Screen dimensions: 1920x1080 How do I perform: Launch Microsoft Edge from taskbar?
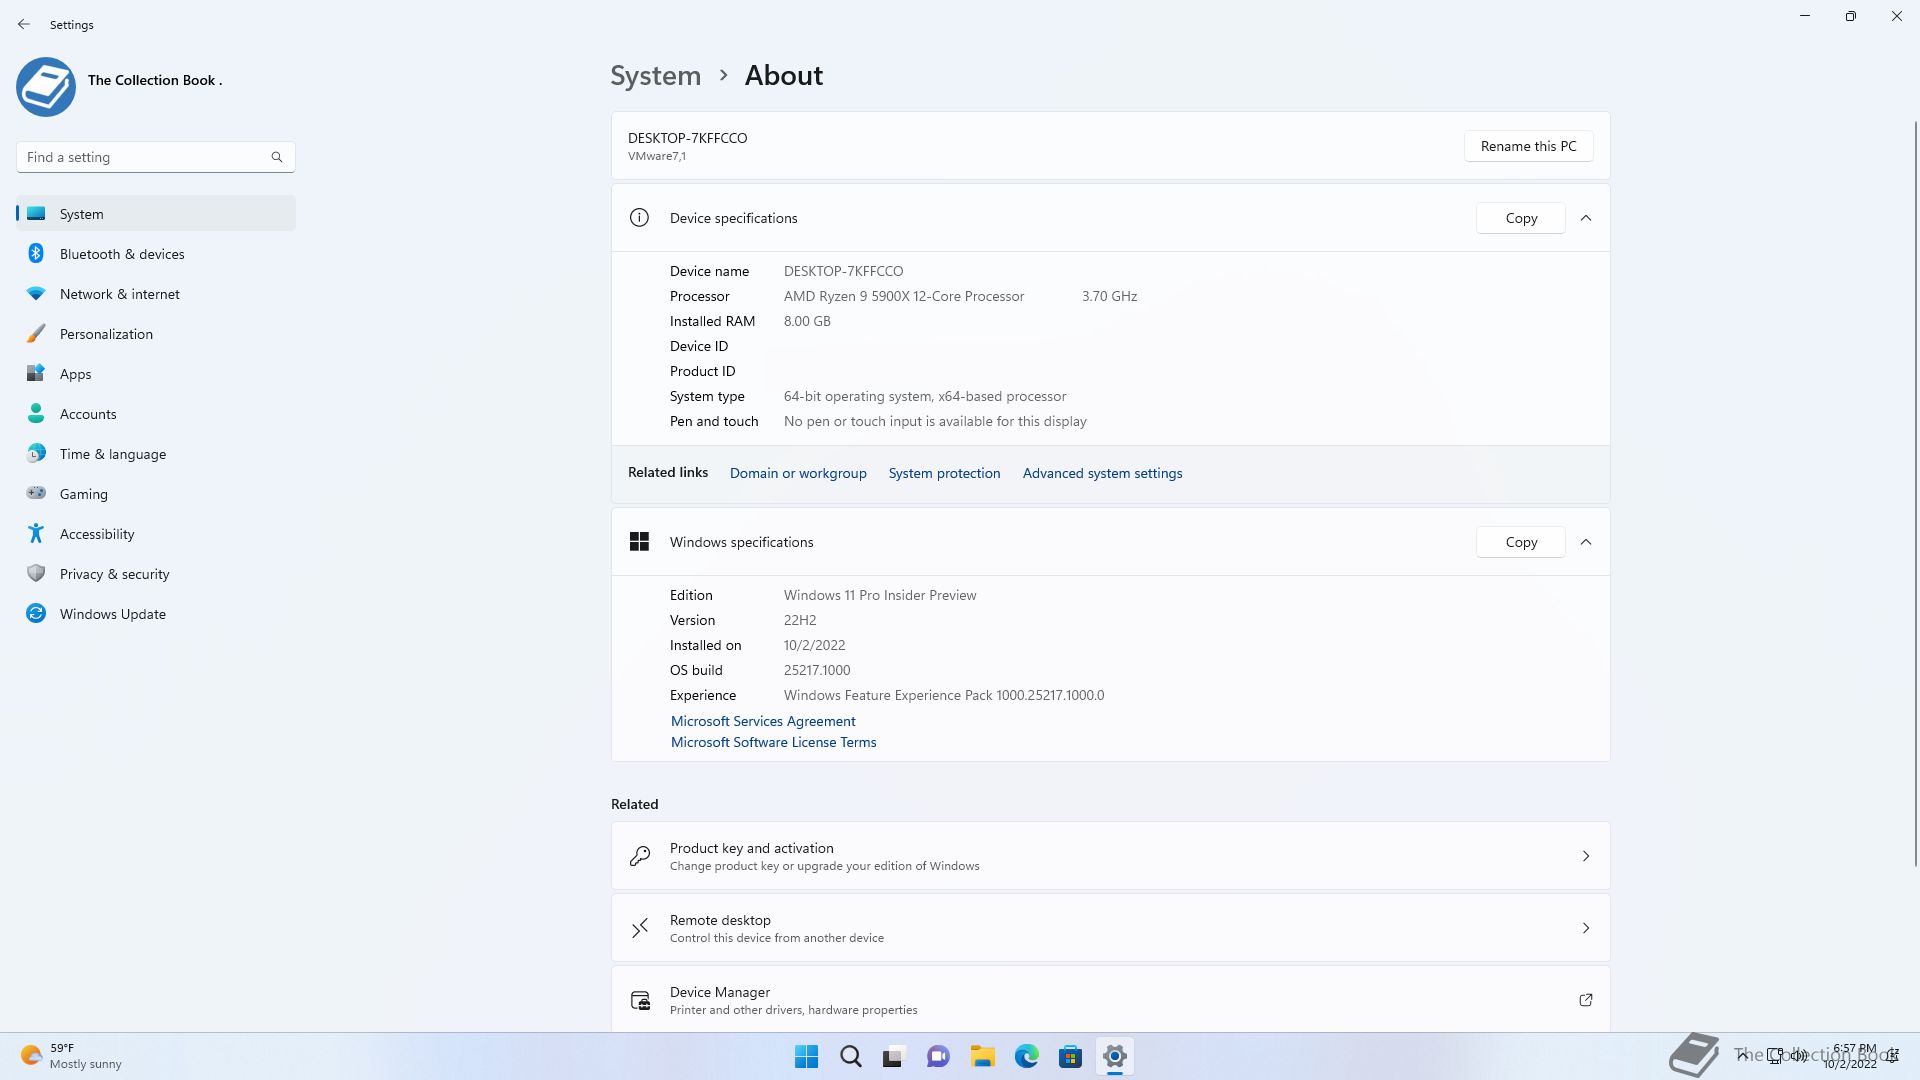coord(1026,1056)
